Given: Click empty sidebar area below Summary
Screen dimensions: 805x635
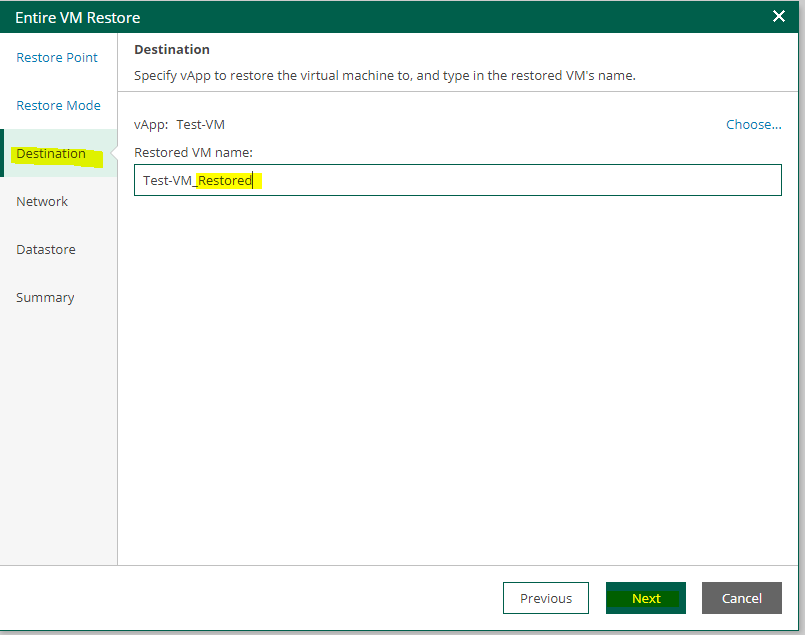Looking at the screenshot, I should pos(58,430).
